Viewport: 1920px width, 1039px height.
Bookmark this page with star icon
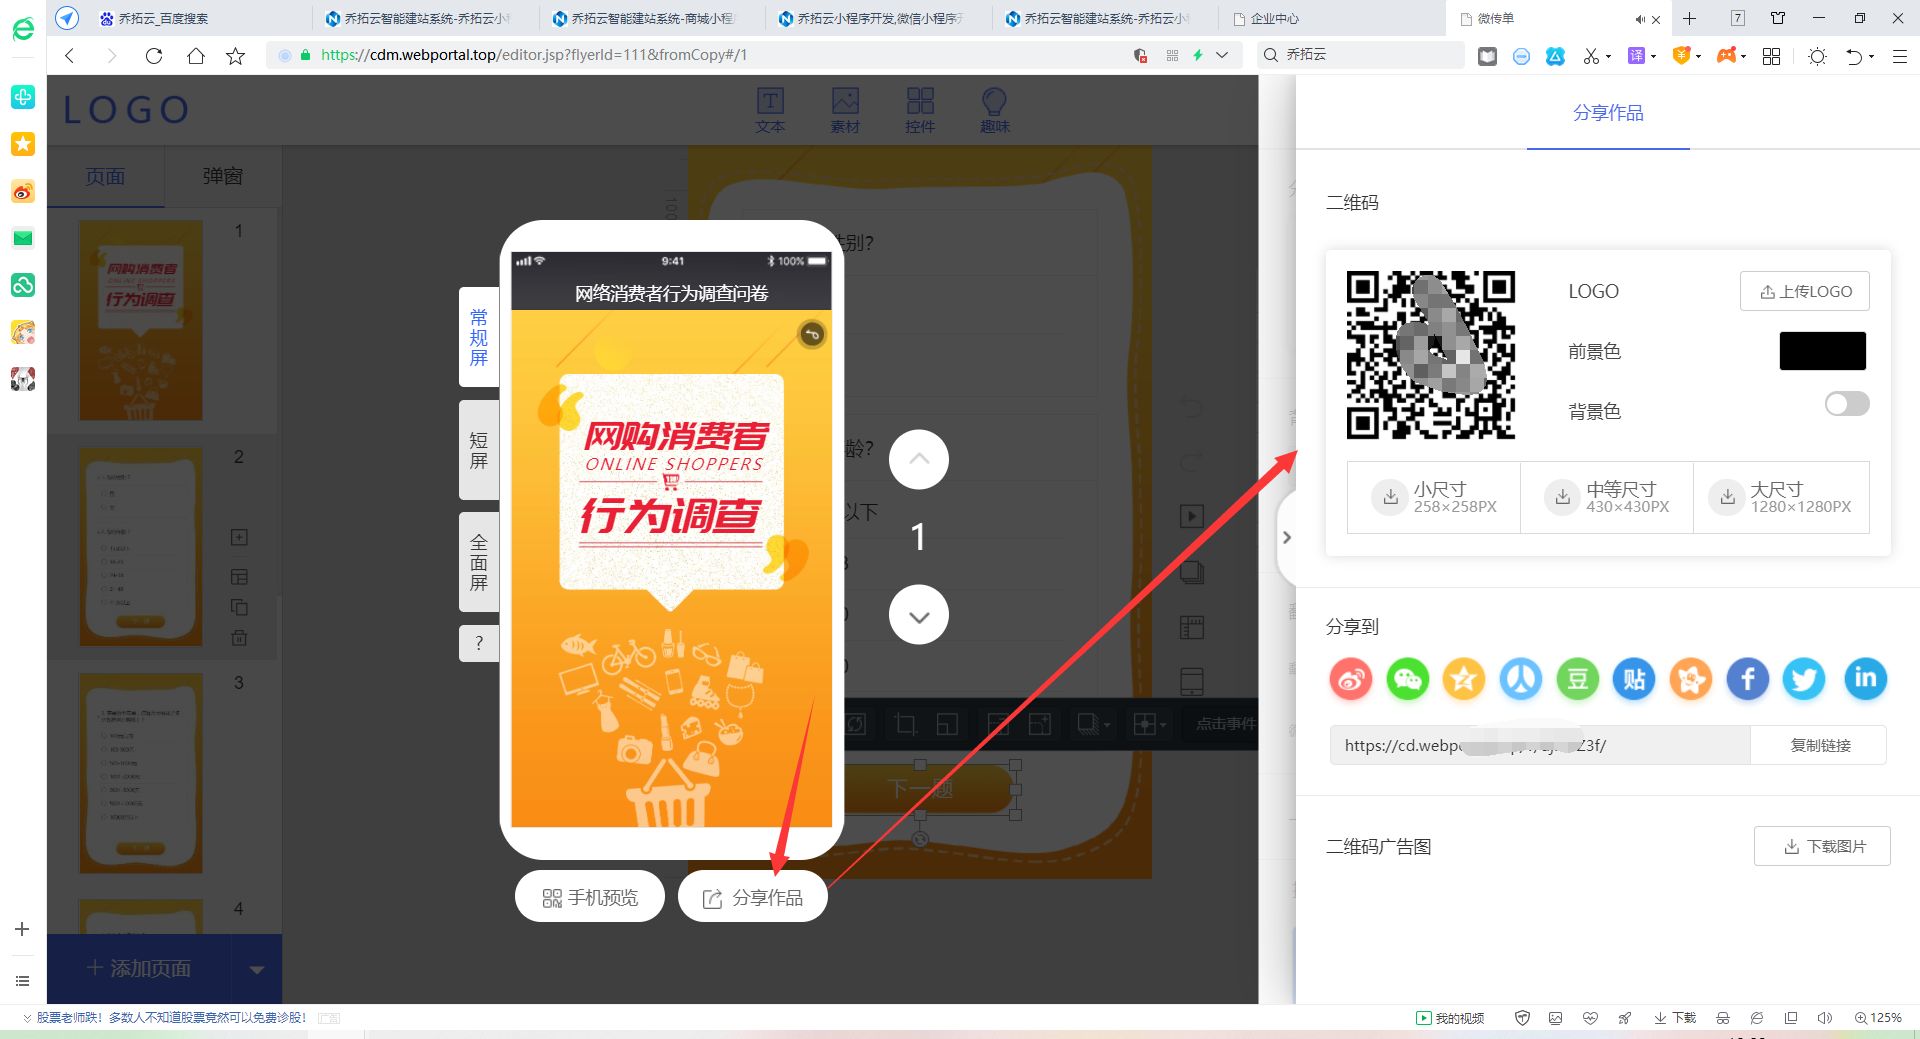pyautogui.click(x=236, y=56)
